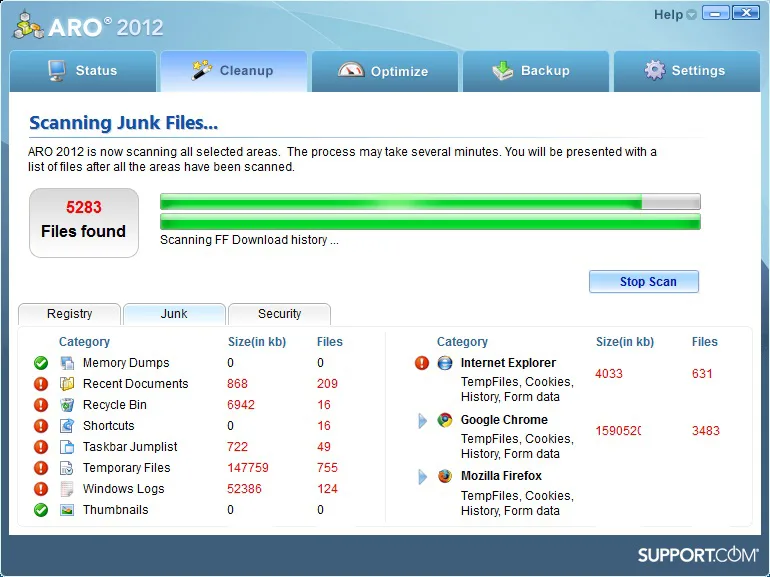
Task: Click the Mozilla Firefox browser icon
Action: coord(445,476)
